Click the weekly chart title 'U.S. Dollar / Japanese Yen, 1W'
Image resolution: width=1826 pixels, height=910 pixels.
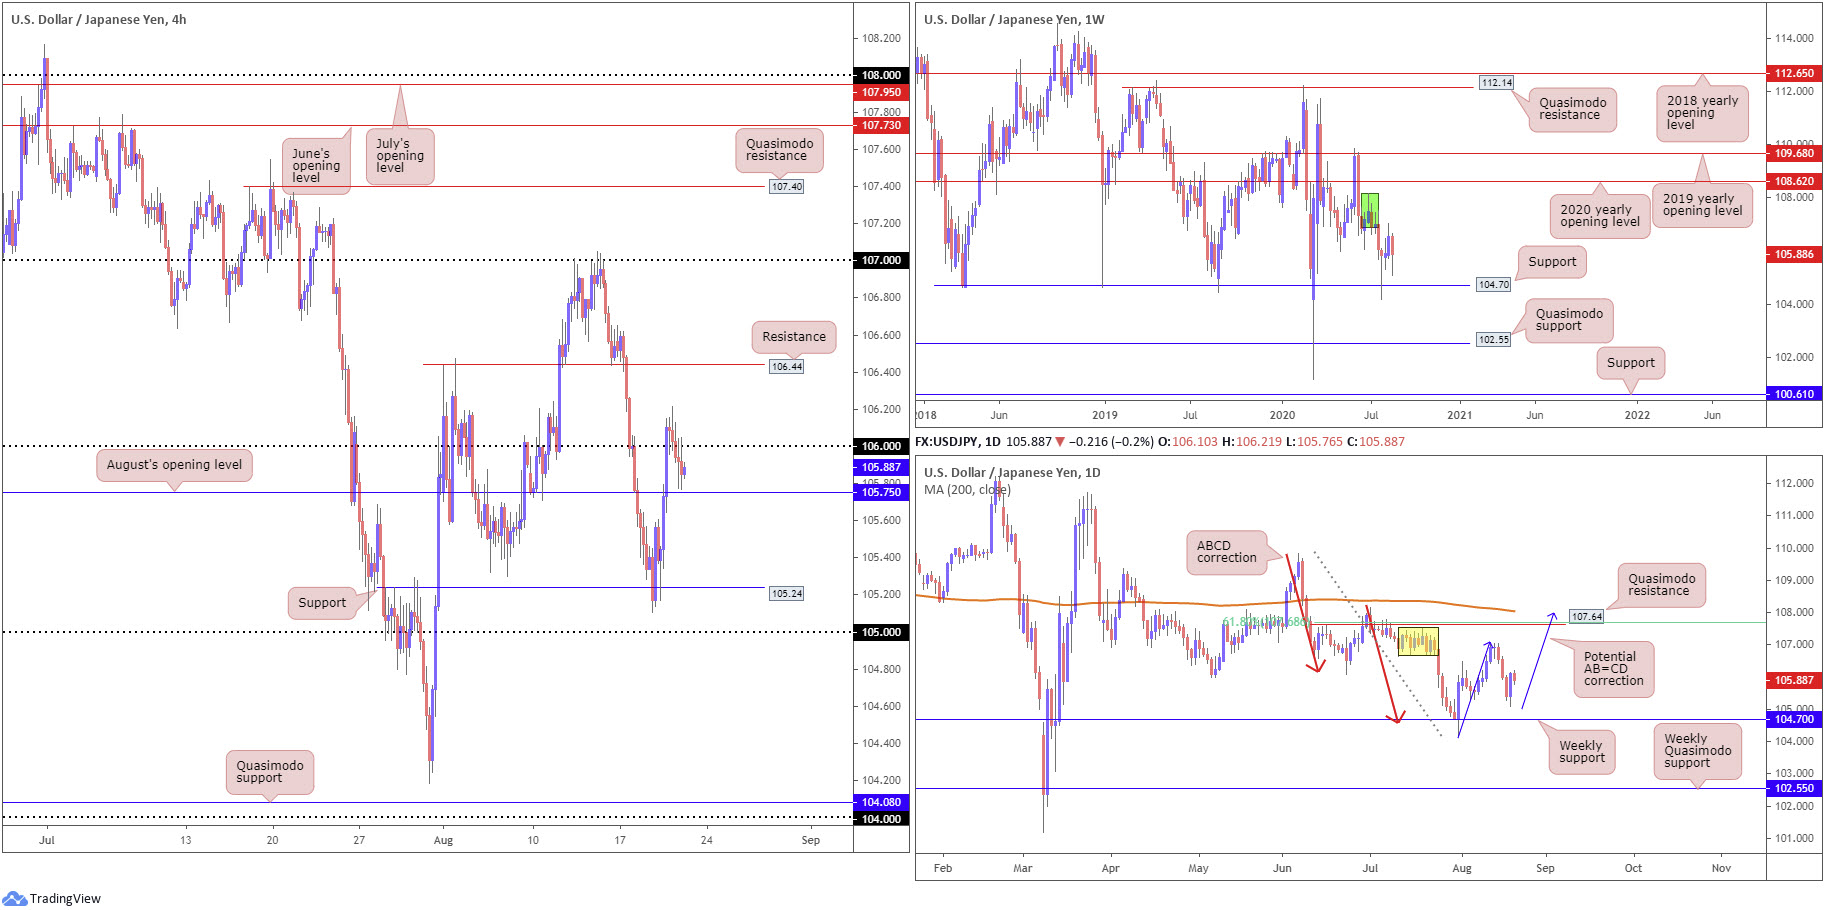coord(1014,19)
